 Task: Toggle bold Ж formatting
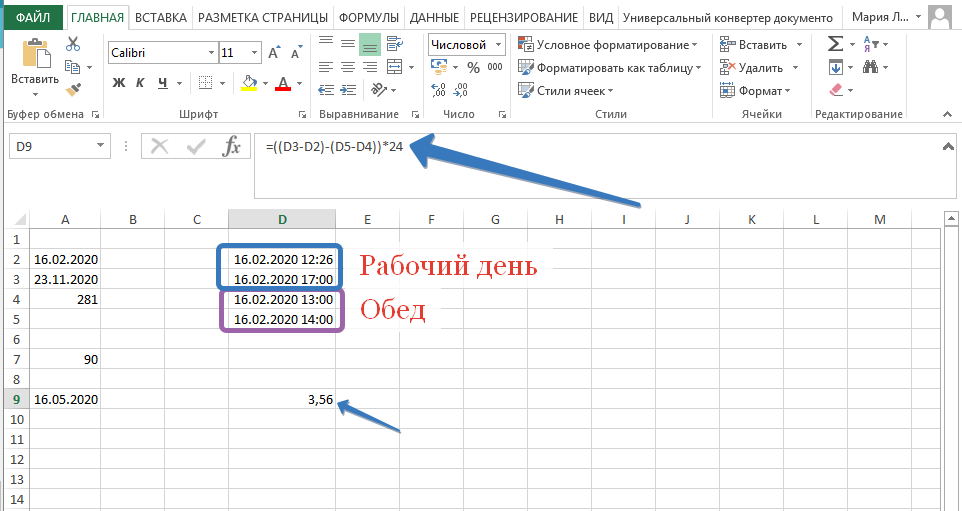[119, 82]
